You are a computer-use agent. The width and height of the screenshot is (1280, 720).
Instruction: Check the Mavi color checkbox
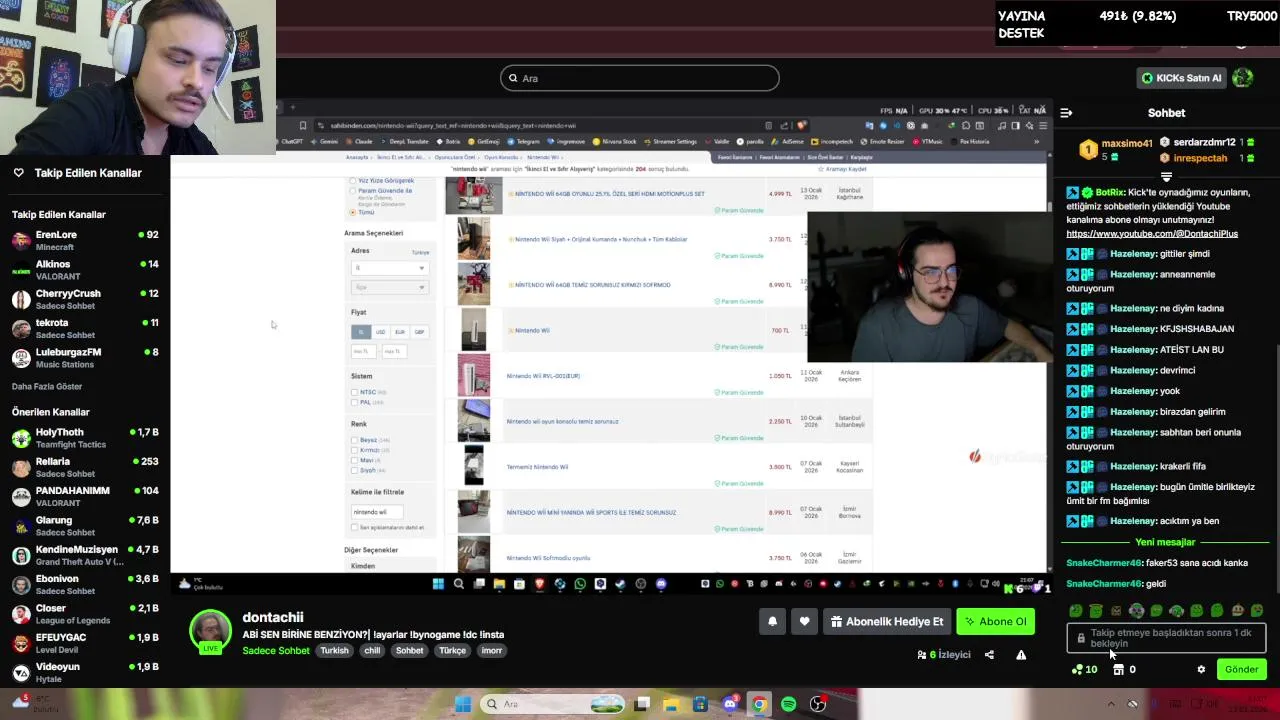pos(354,460)
